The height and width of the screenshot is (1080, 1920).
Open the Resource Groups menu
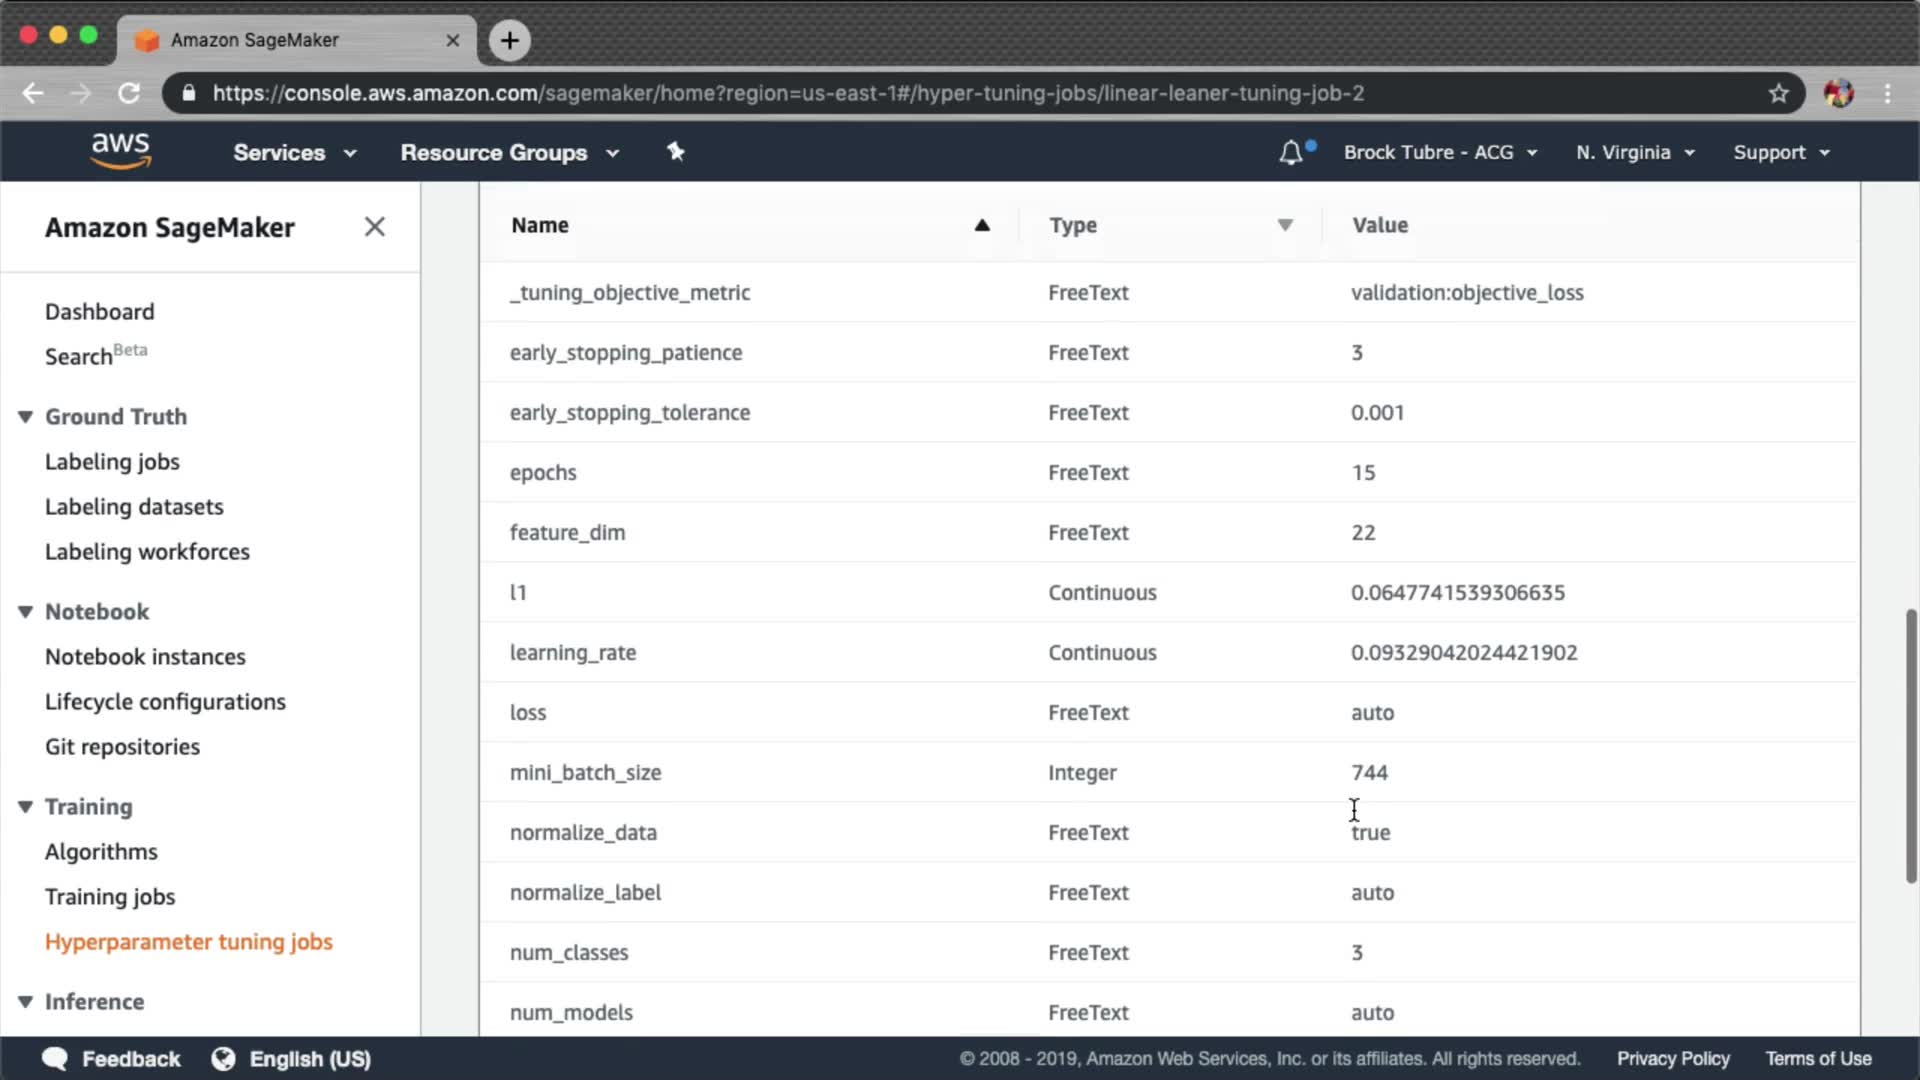pos(509,153)
